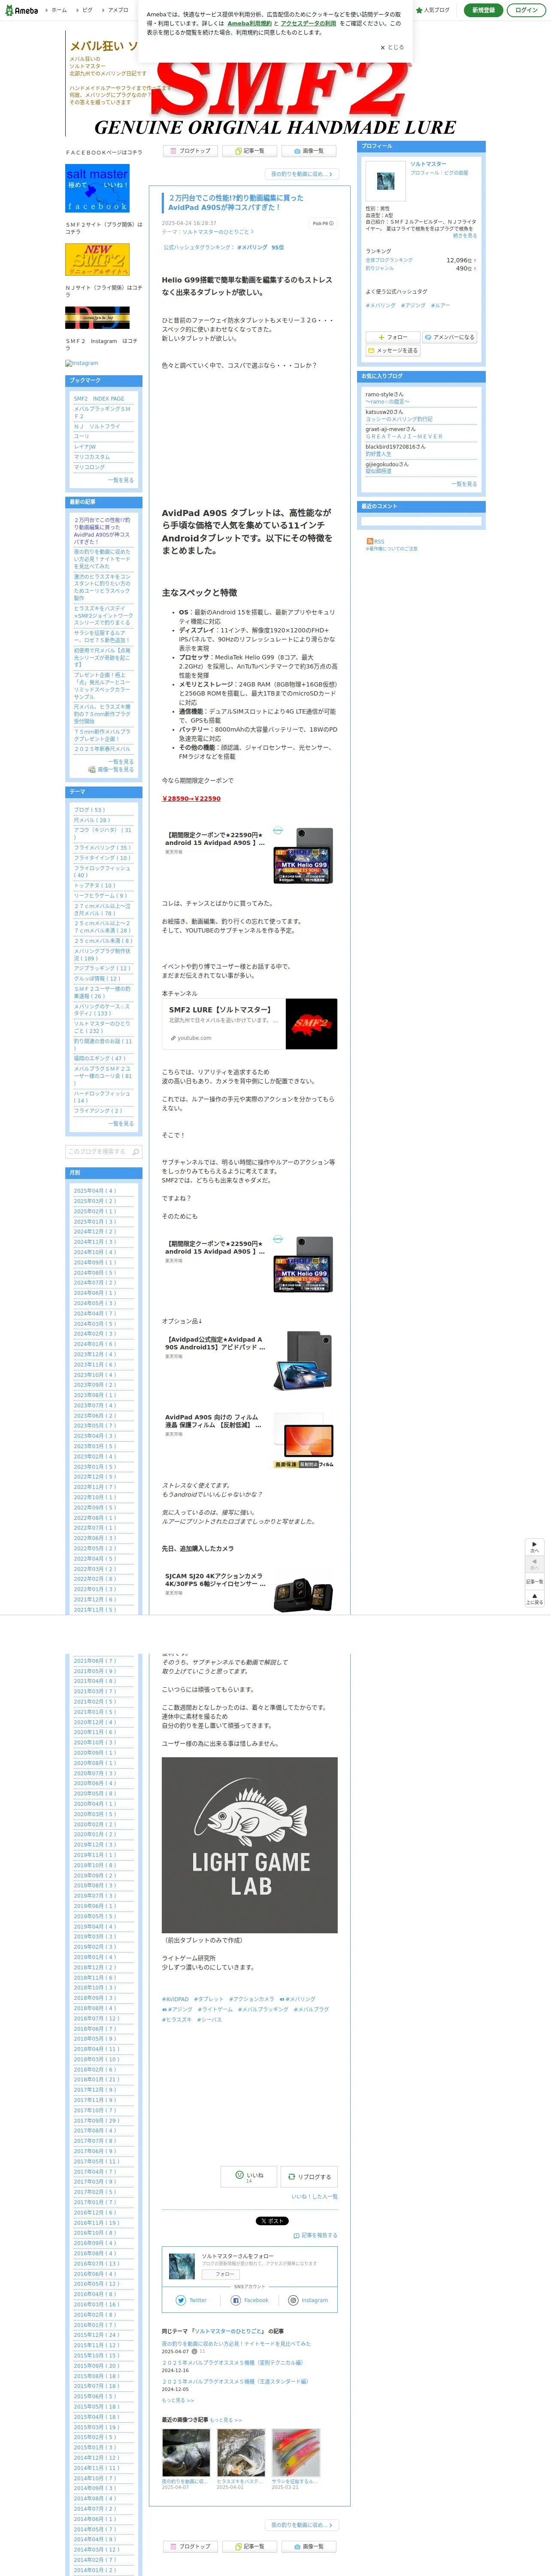Open AvidPad official case product card
The width and height of the screenshot is (551, 2576).
point(250,1361)
